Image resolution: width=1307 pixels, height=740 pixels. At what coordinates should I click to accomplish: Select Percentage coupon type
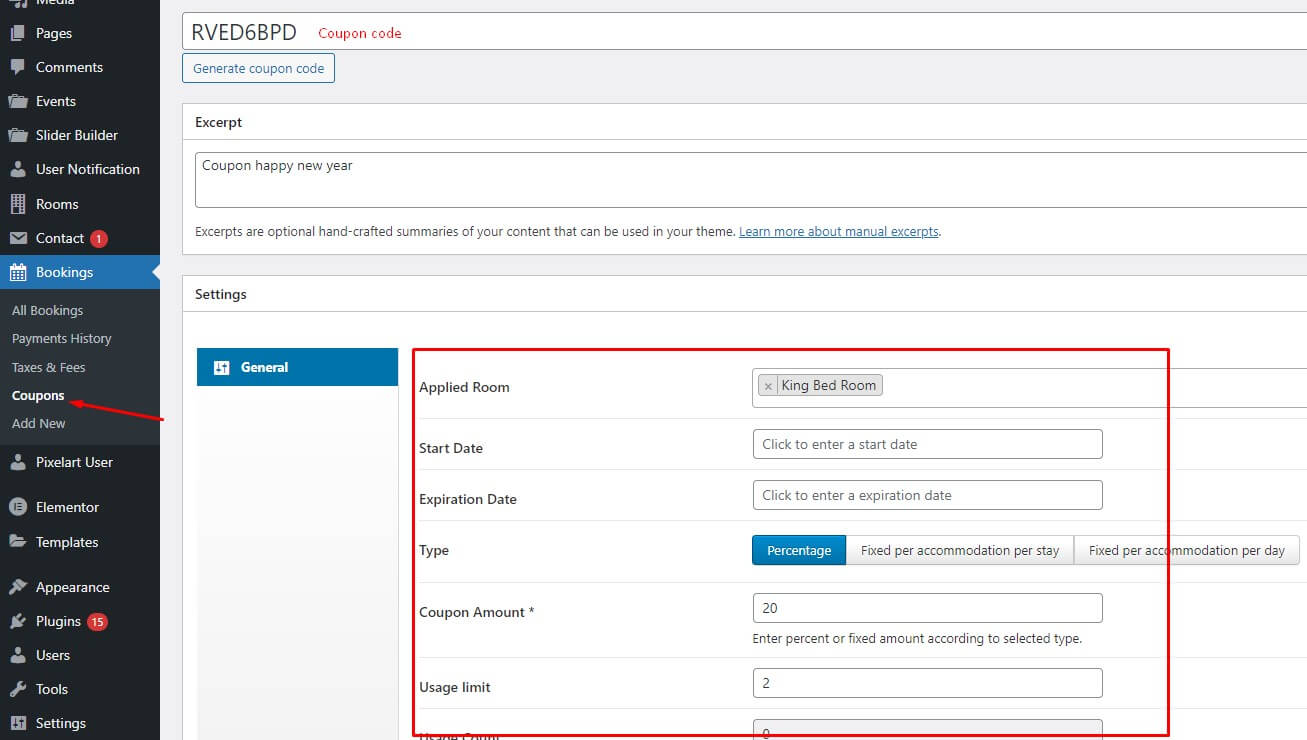[x=799, y=550]
